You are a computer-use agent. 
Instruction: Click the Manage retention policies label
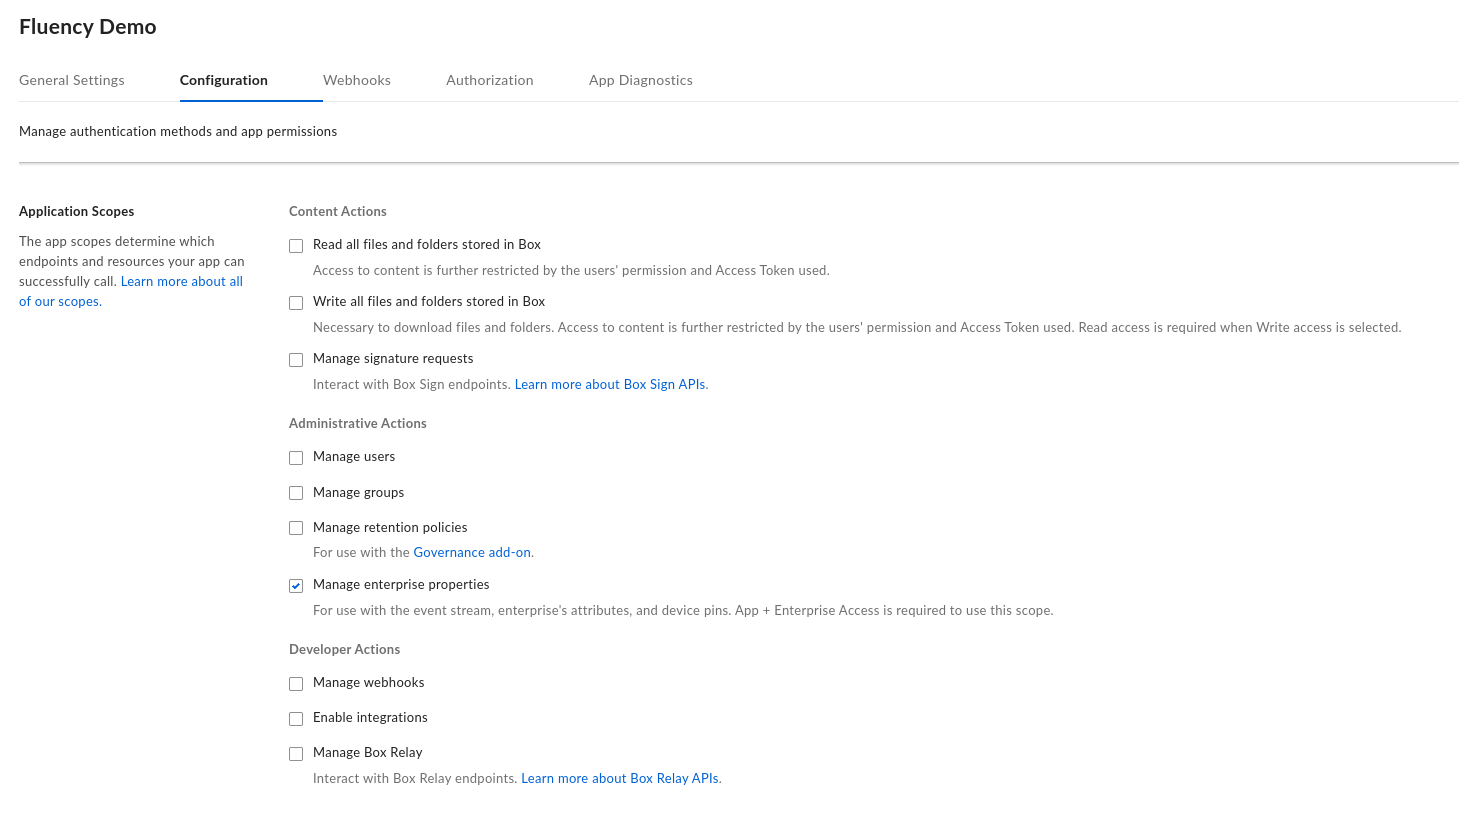[390, 527]
